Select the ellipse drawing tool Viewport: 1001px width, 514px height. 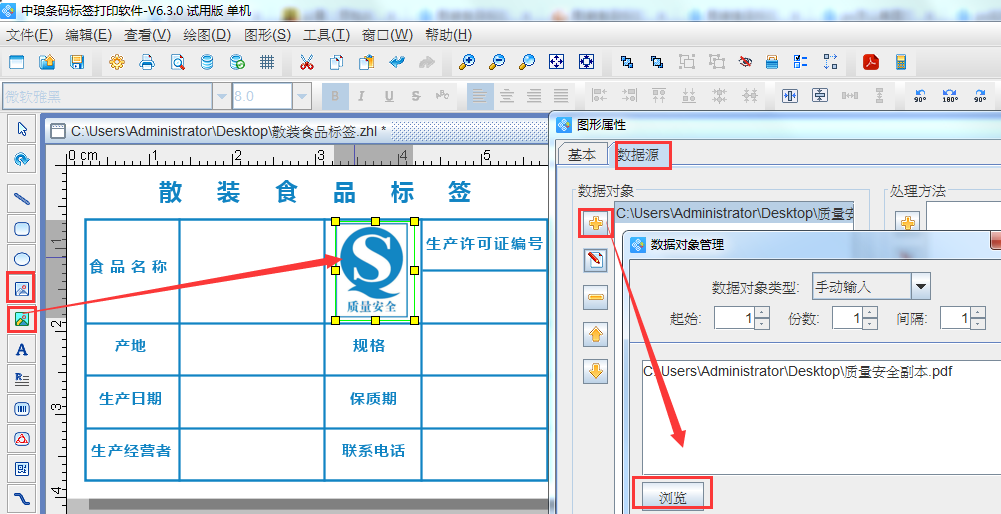21,259
